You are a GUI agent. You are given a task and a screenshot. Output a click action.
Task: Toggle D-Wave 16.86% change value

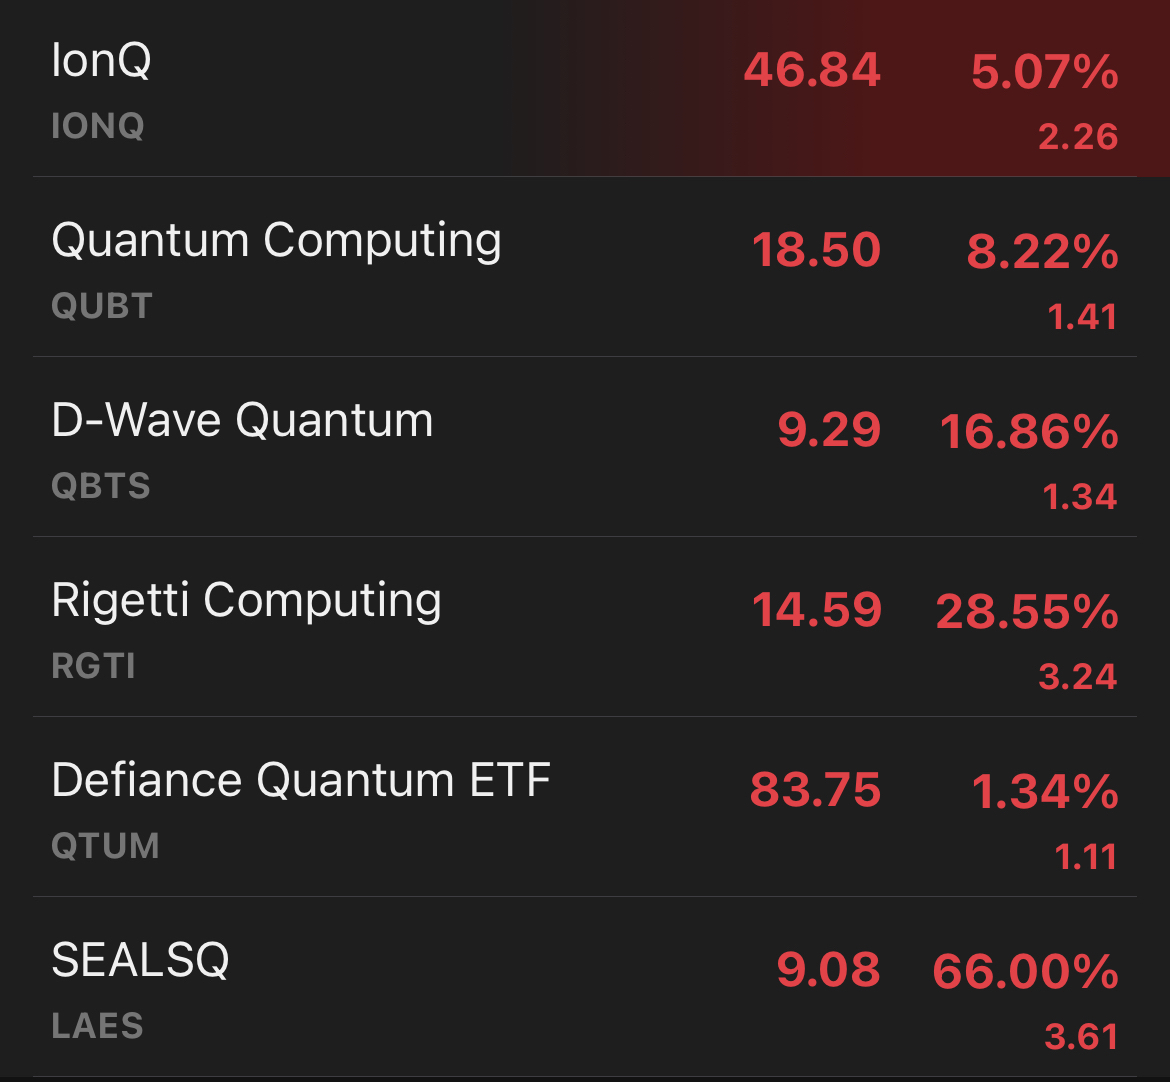click(x=1029, y=432)
